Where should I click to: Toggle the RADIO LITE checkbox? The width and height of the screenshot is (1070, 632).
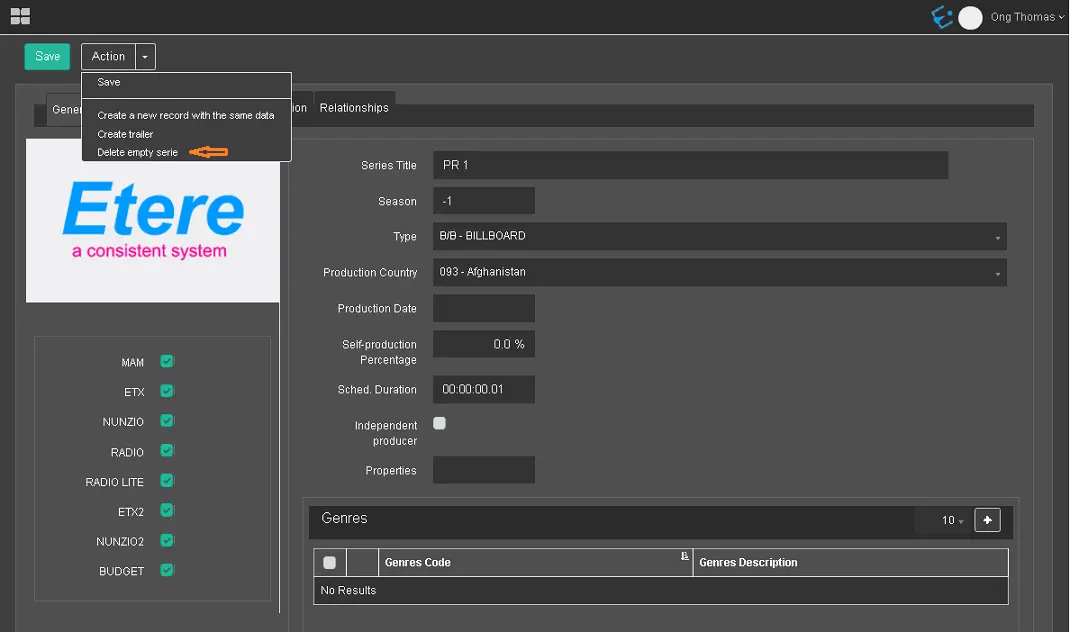pyautogui.click(x=167, y=481)
